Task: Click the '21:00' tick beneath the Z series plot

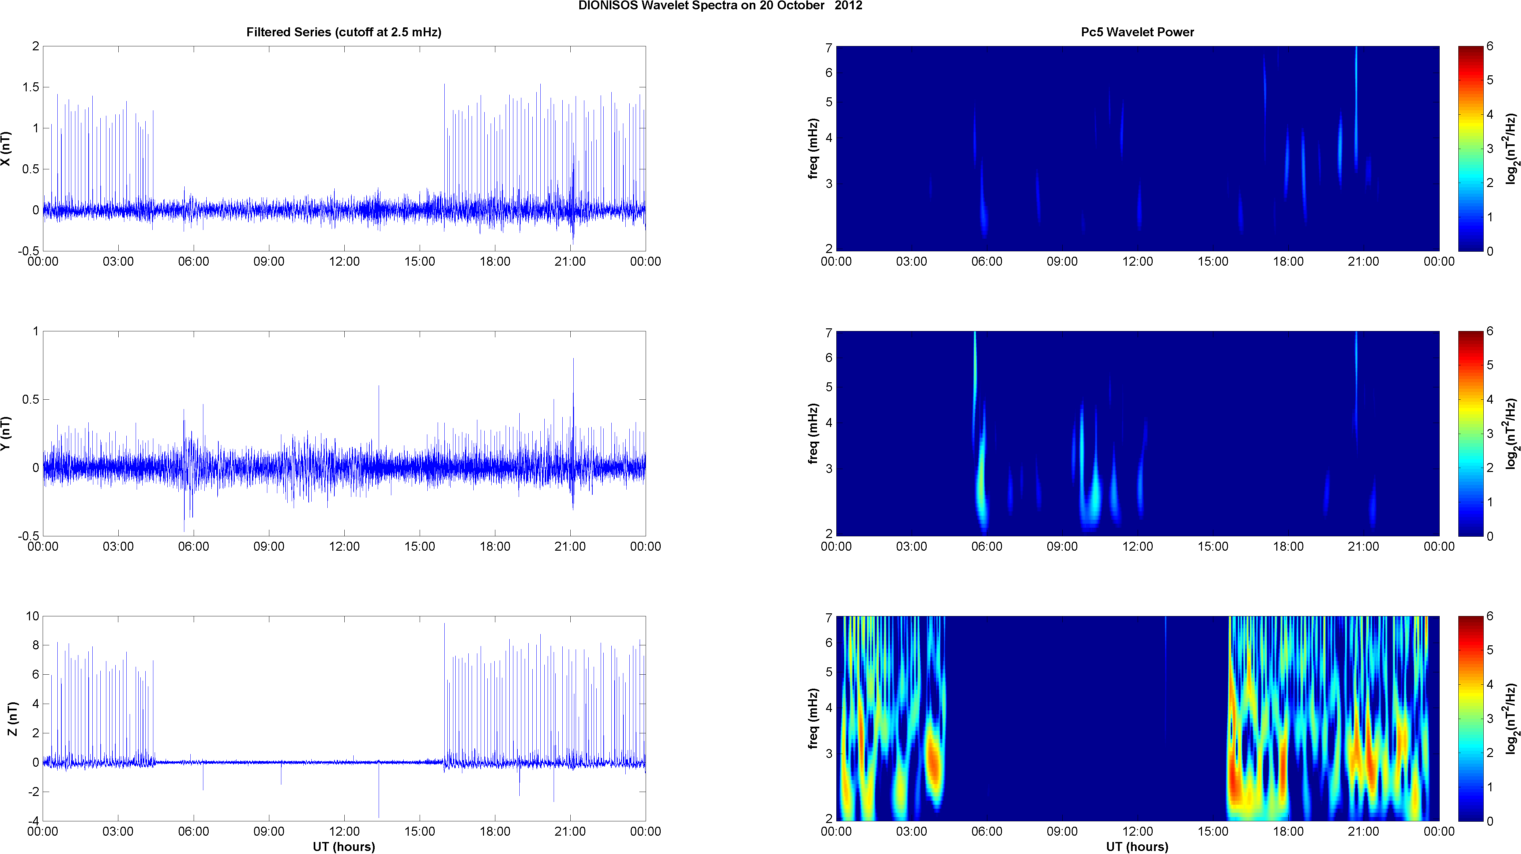Action: [570, 832]
